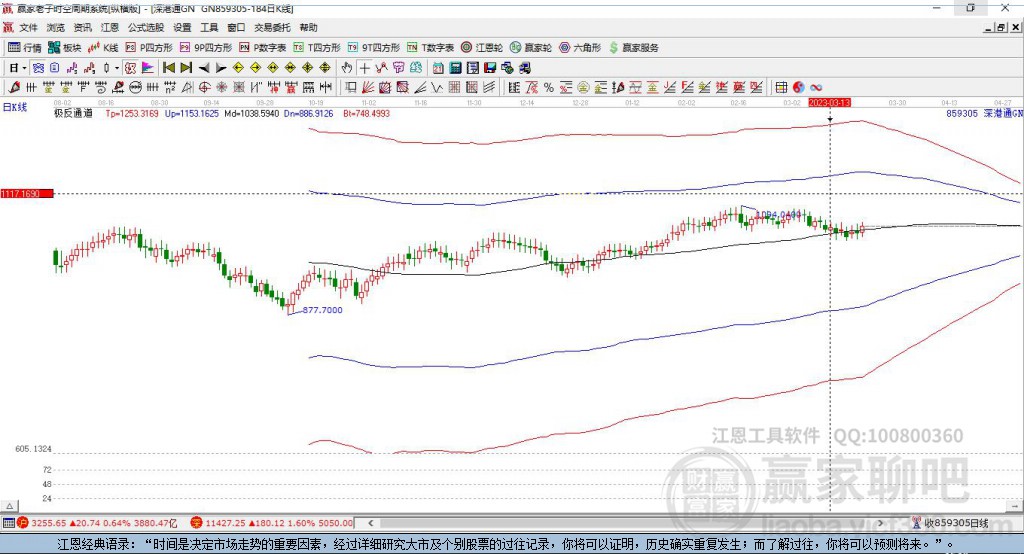Image resolution: width=1024 pixels, height=554 pixels.
Task: Toggle the crosshair cursor tool
Action: click(x=365, y=68)
